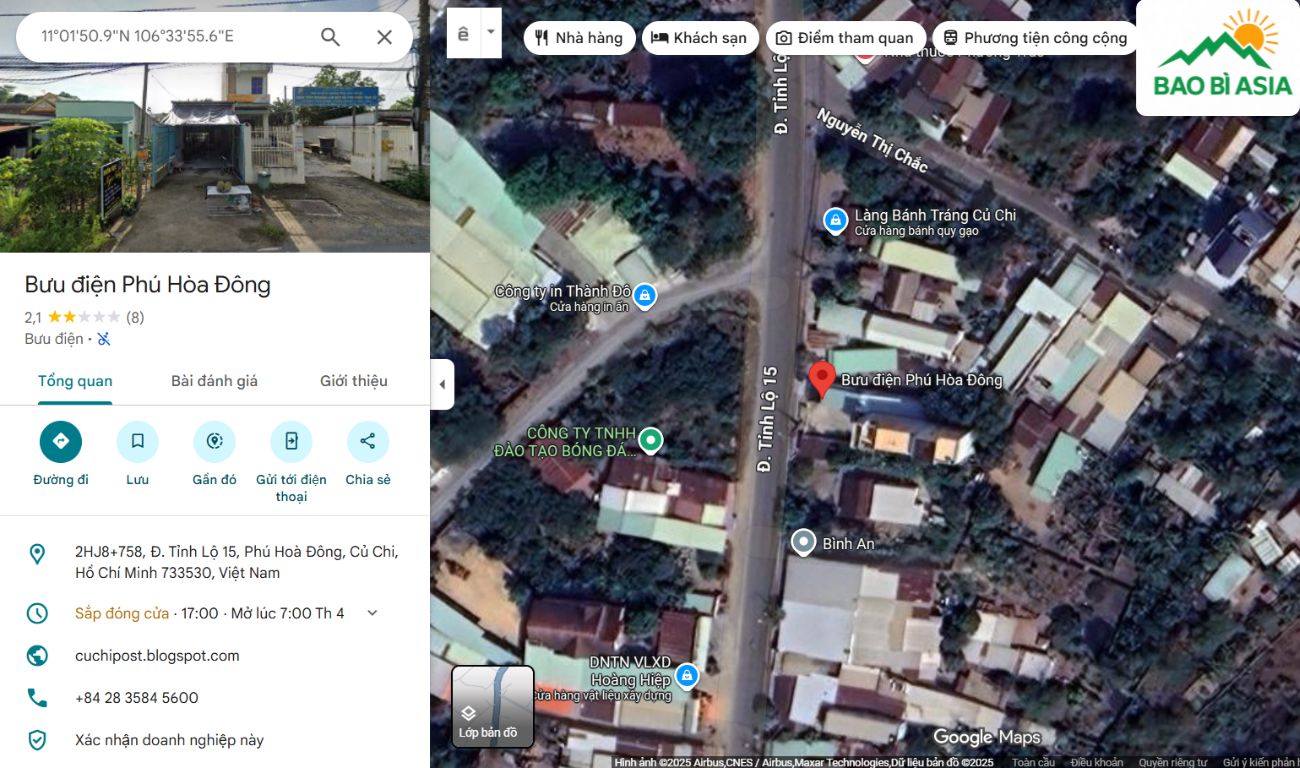Switch to the Bài đánh giá tab
1300x768 pixels.
(x=214, y=381)
